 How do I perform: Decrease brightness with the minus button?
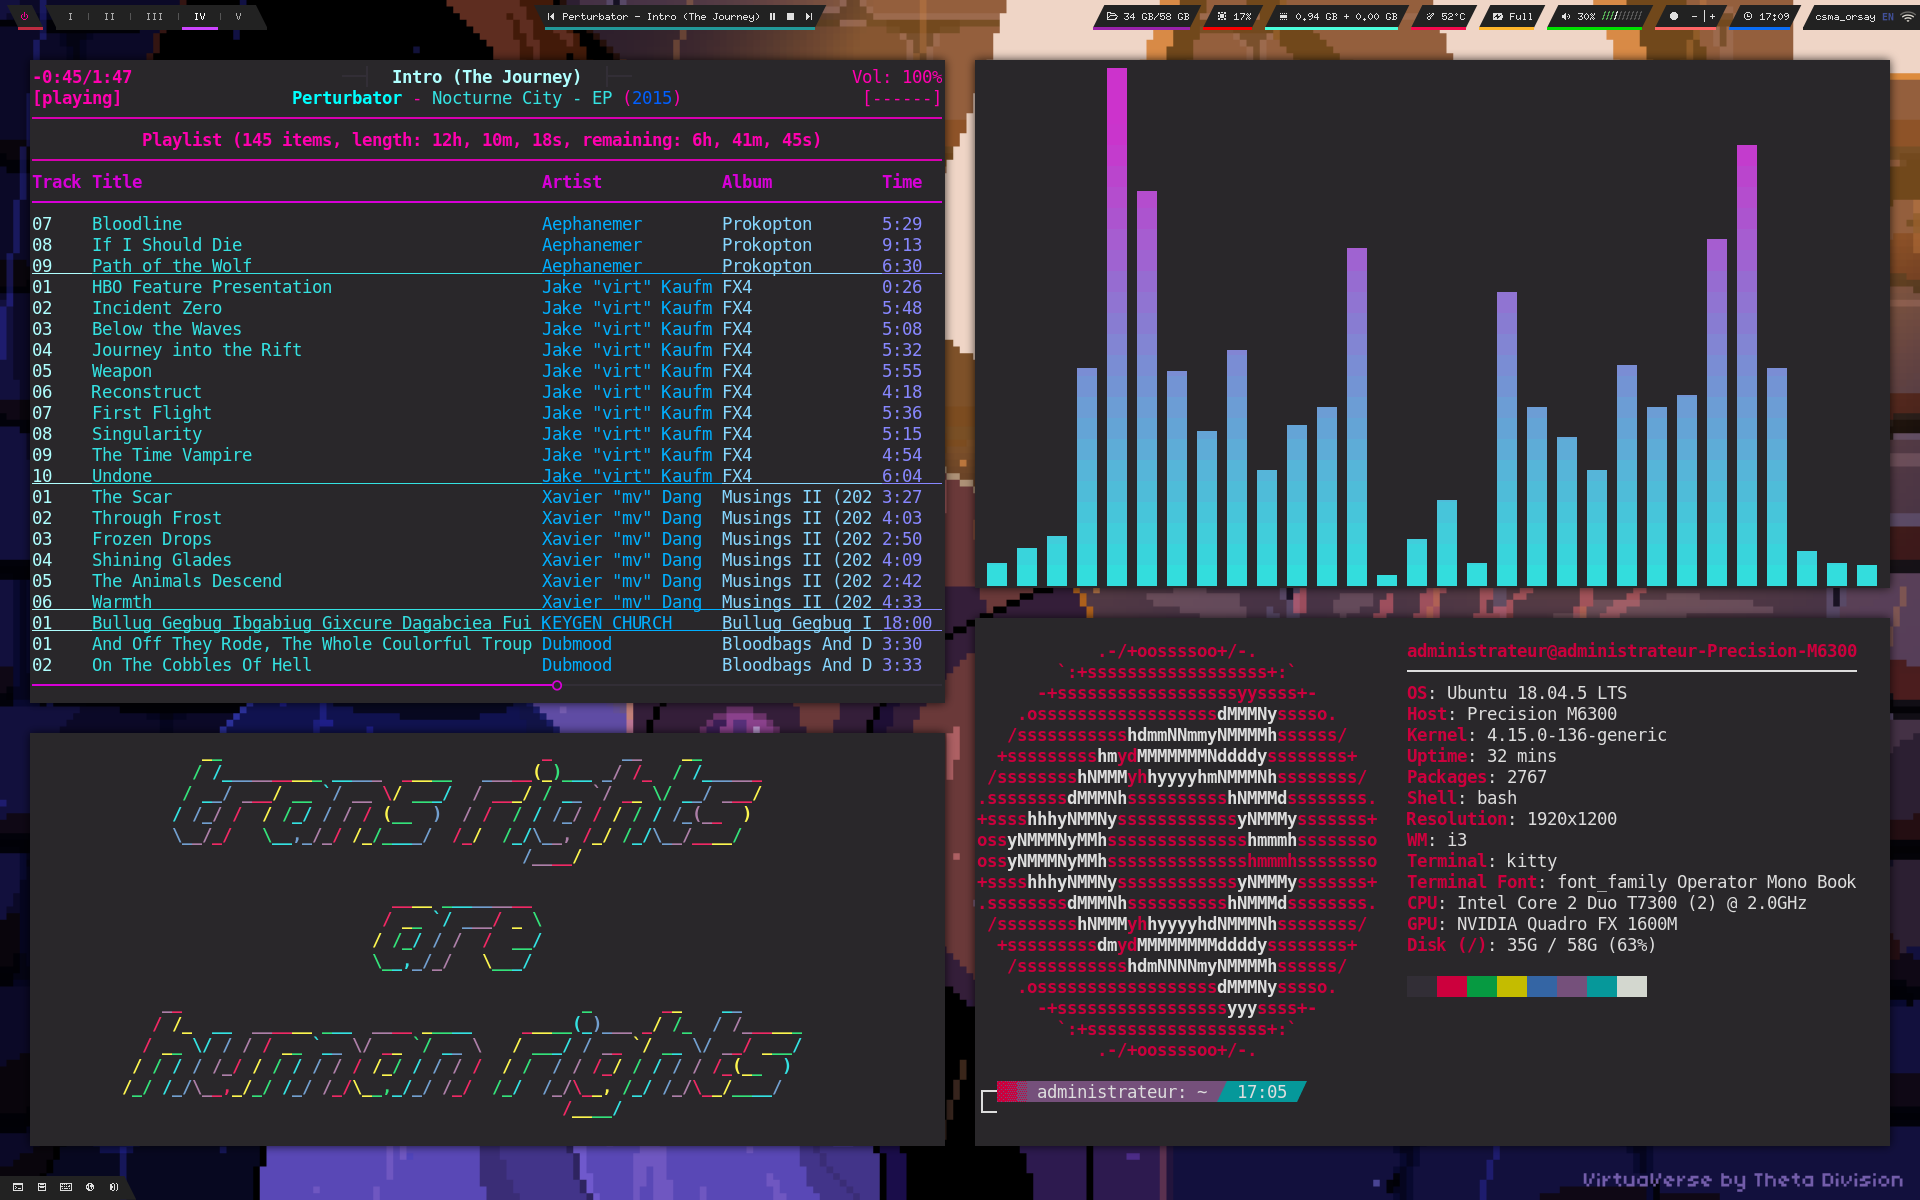pos(1694,16)
